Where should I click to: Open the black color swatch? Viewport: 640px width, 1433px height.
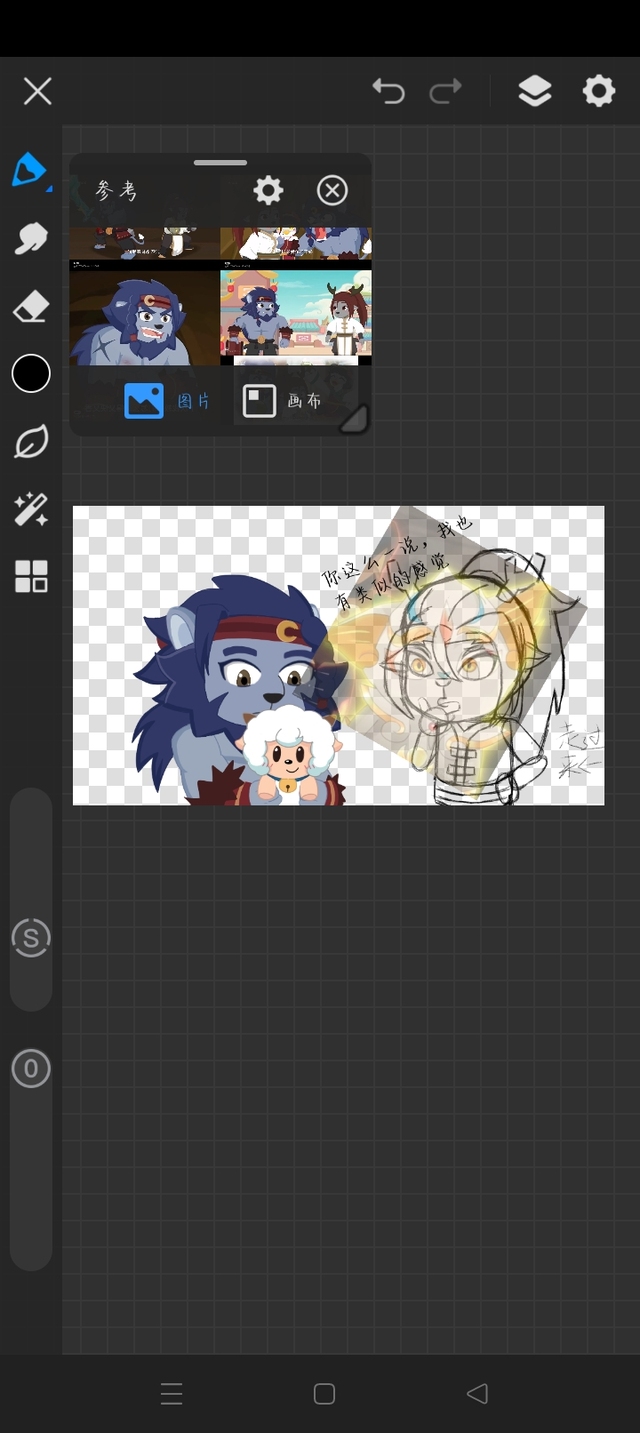tap(31, 374)
